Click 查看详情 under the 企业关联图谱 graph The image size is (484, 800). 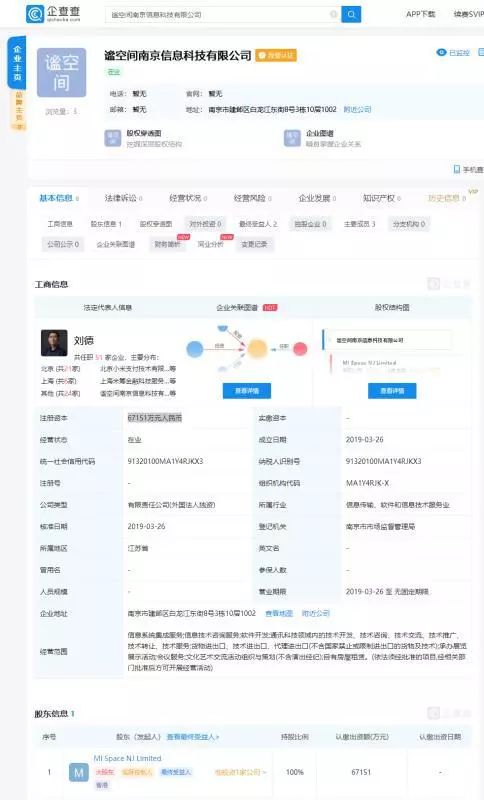(x=247, y=391)
